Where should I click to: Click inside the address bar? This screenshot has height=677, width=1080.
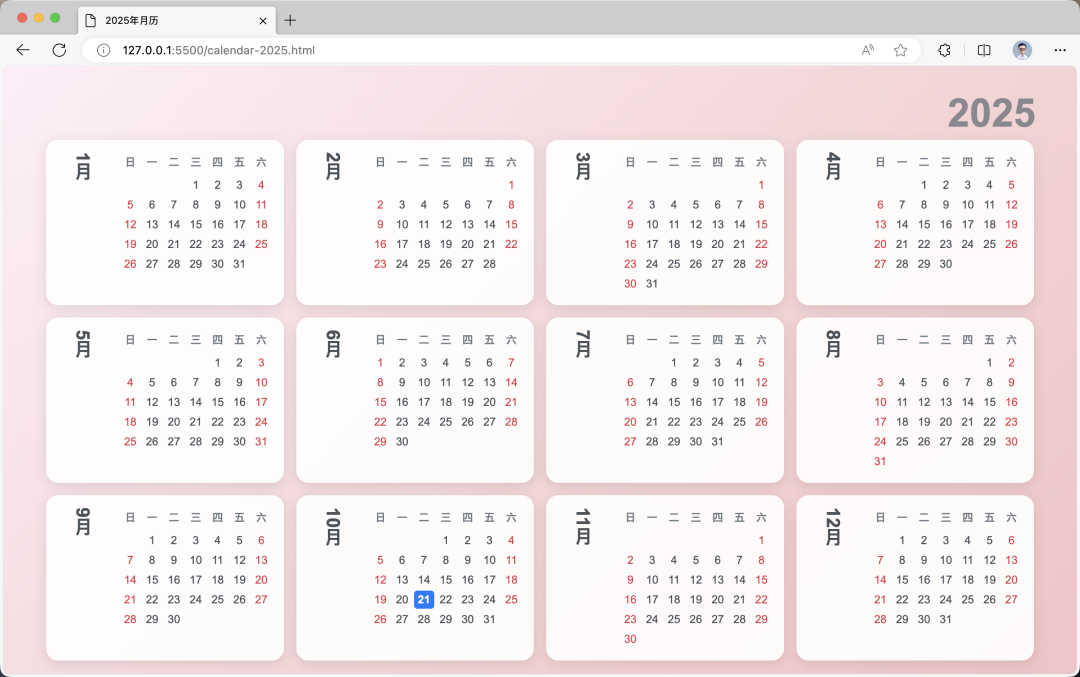[x=400, y=50]
